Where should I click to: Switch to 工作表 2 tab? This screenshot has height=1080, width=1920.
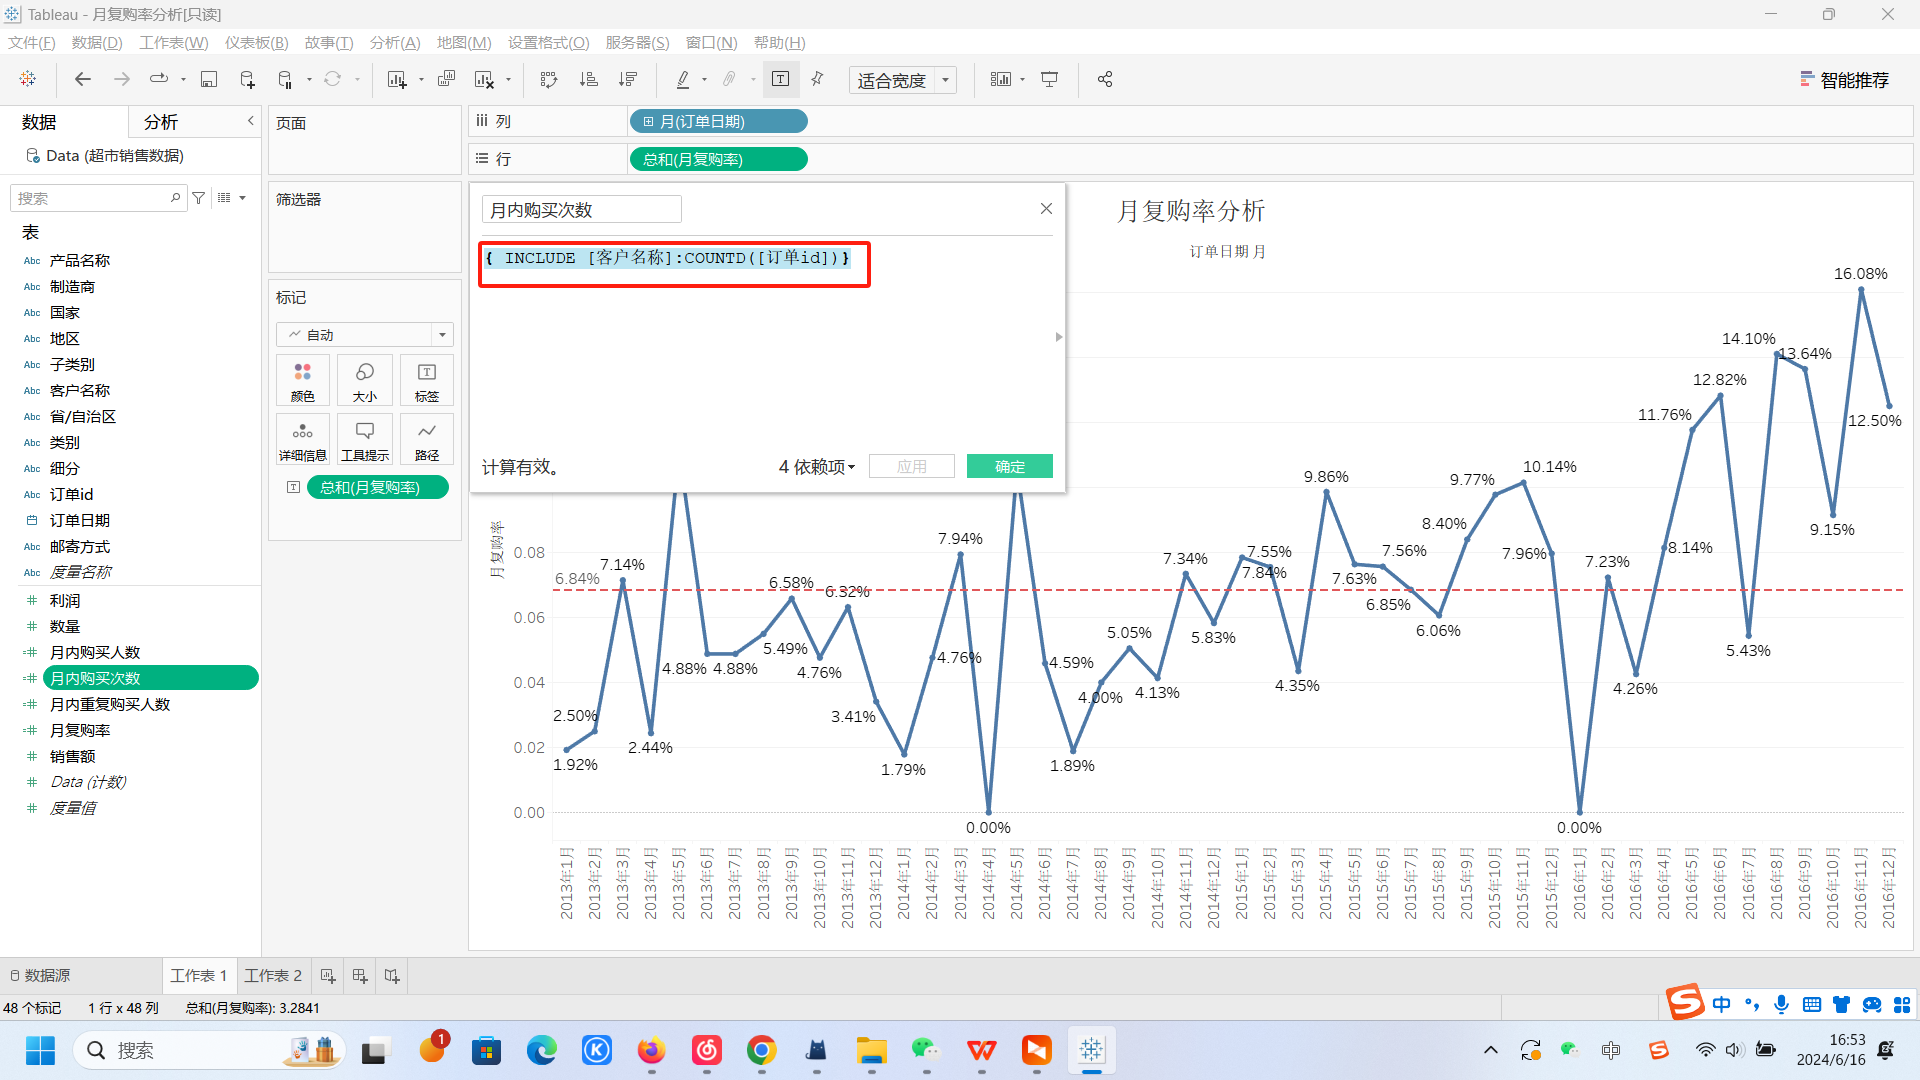(x=272, y=975)
